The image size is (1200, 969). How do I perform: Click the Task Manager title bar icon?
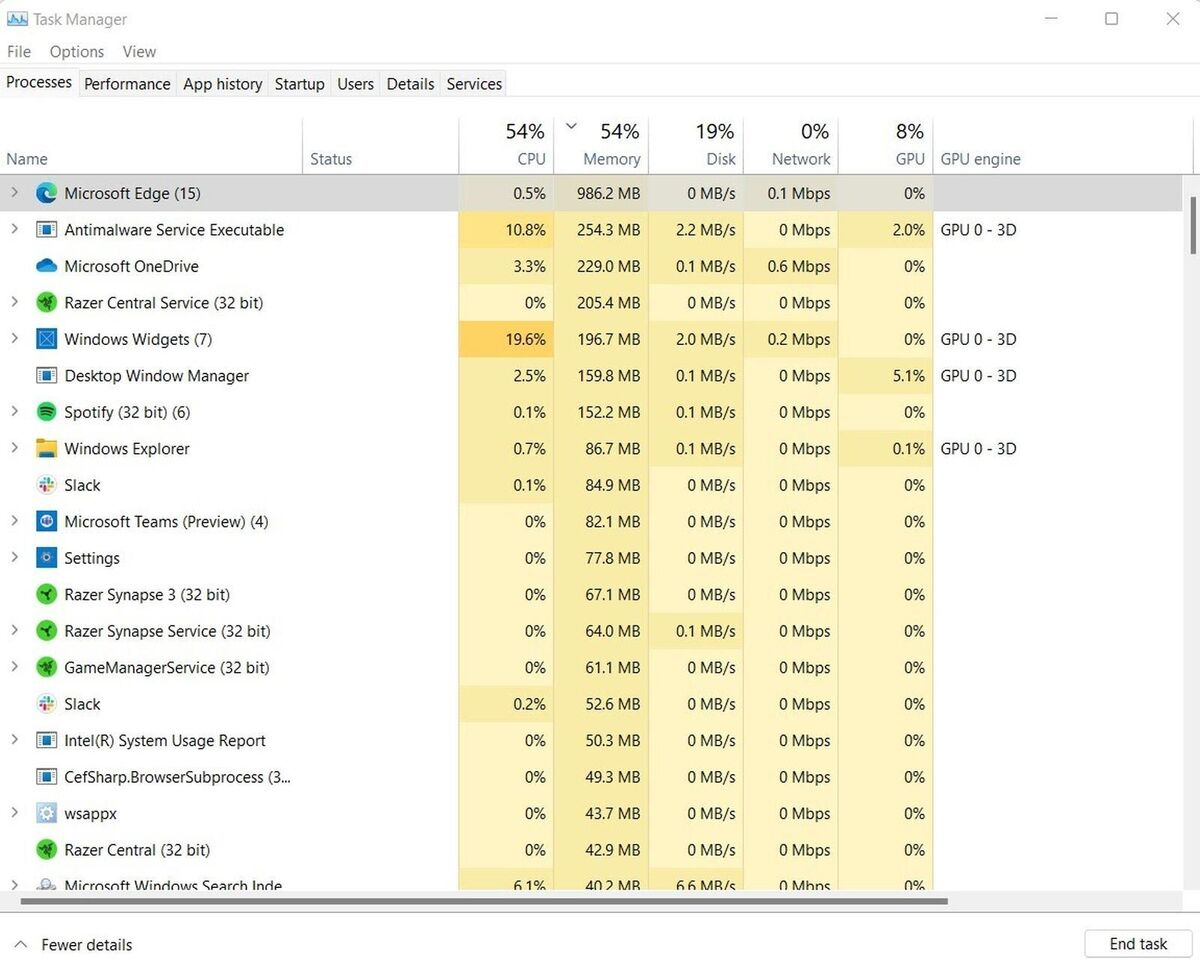pos(17,19)
